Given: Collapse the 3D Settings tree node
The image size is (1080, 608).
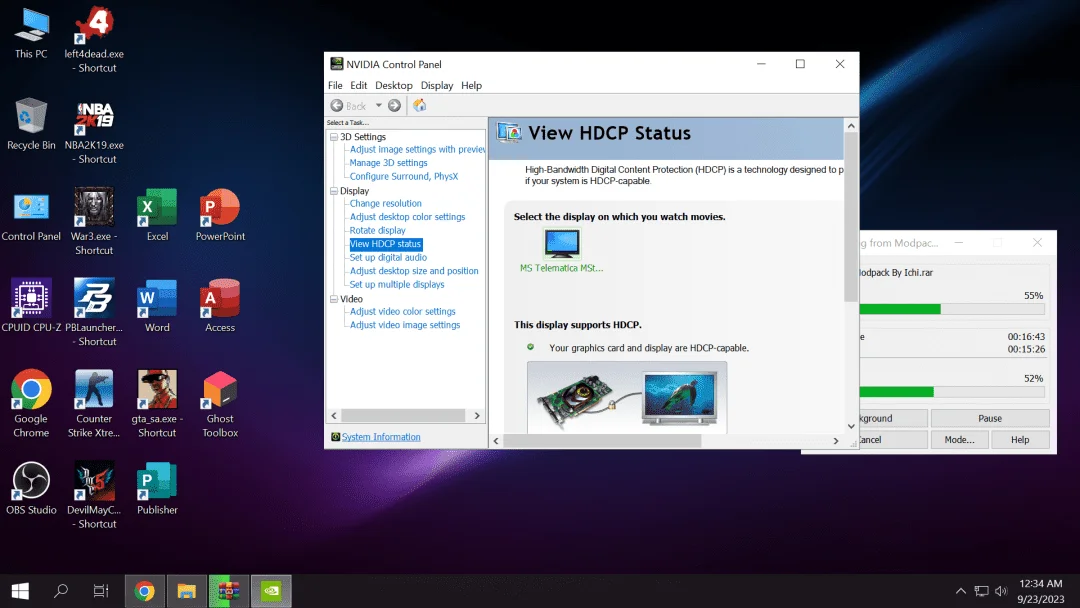Looking at the screenshot, I should coord(334,137).
